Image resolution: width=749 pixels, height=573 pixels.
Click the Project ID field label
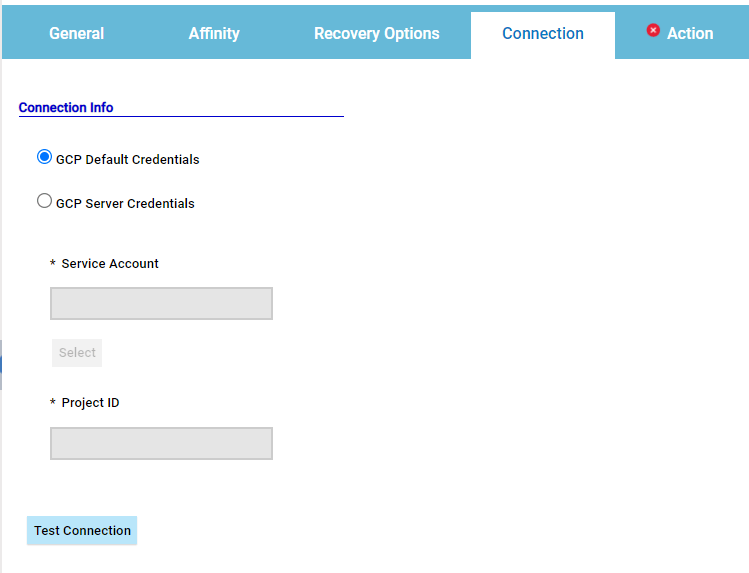[x=90, y=403]
